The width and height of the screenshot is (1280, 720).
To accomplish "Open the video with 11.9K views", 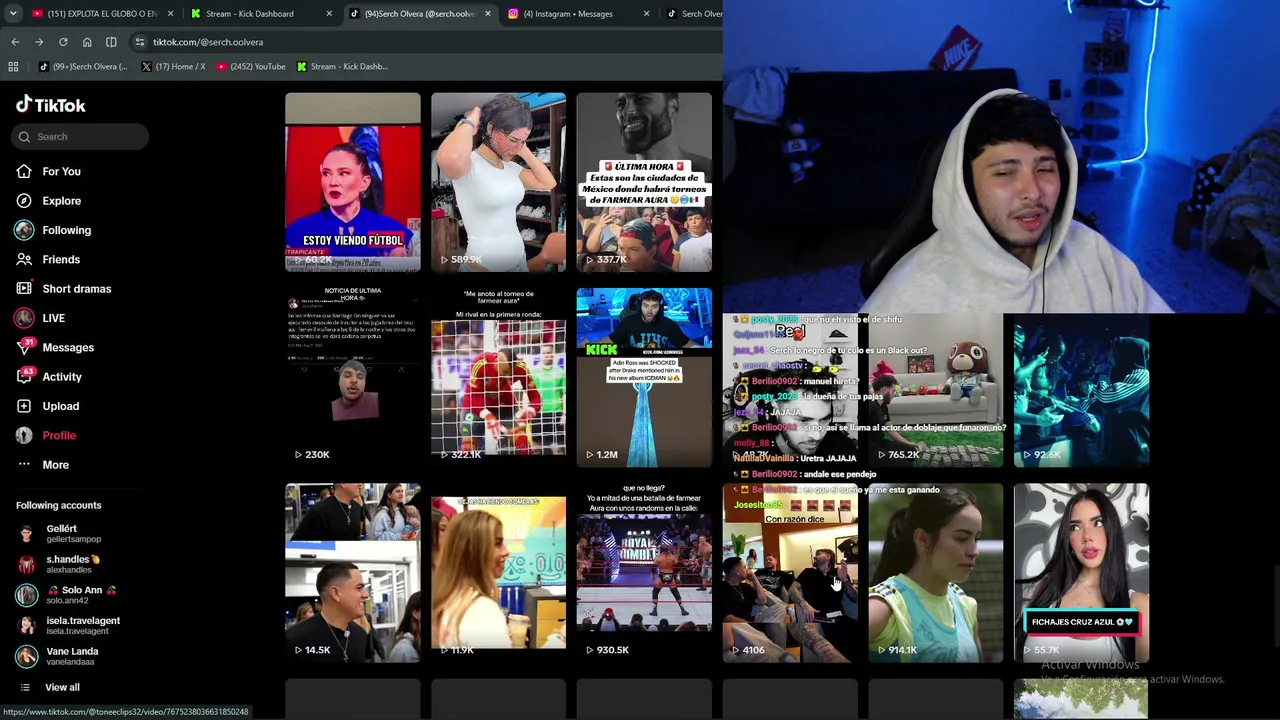I will pos(498,573).
